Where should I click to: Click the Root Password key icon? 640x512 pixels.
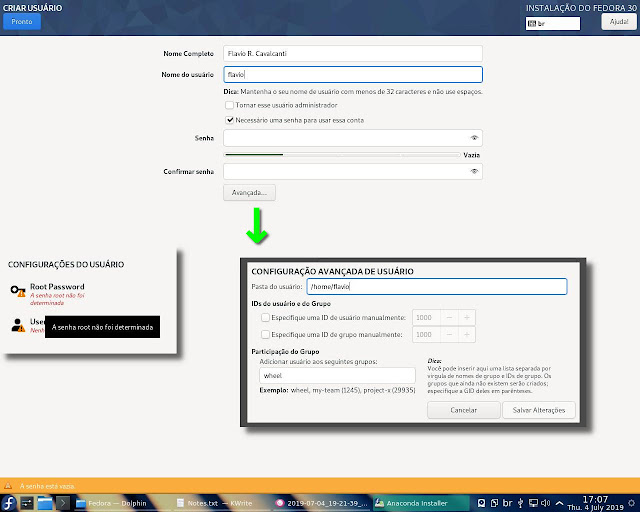click(x=18, y=291)
